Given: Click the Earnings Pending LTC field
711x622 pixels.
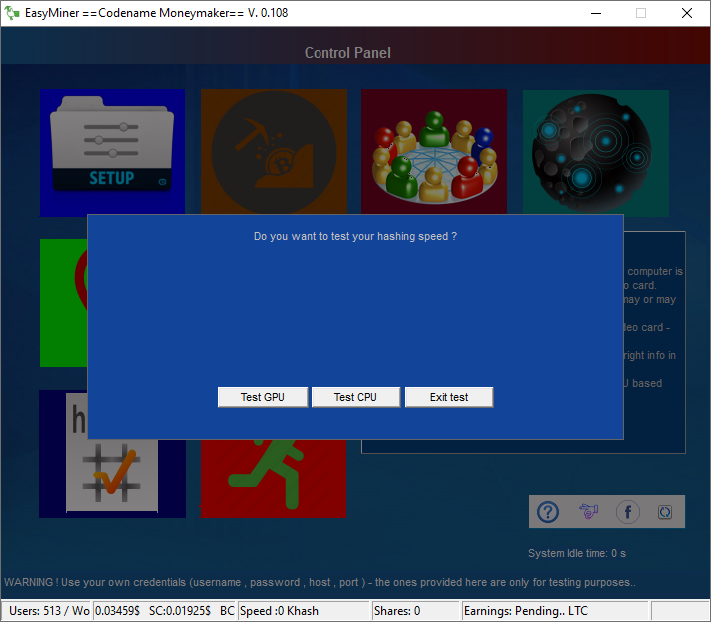Looking at the screenshot, I should pos(554,611).
